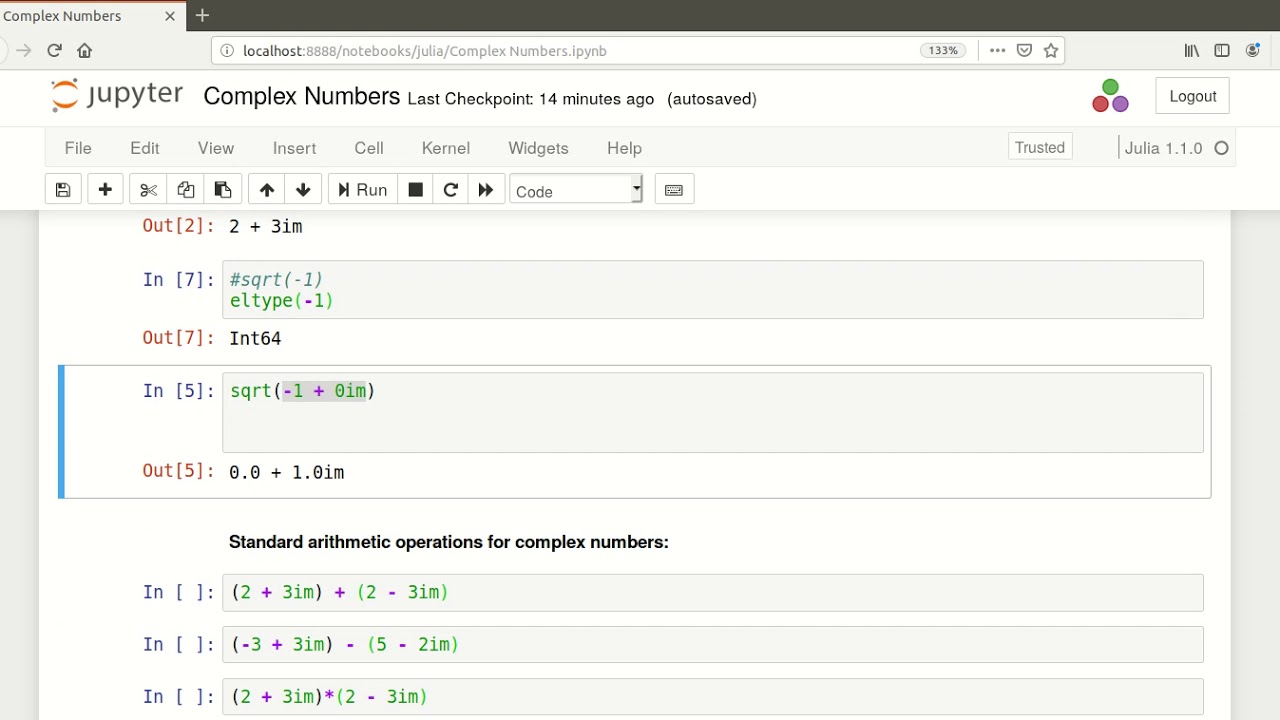Move selected cell up arrow
The height and width of the screenshot is (720, 1280).
266,190
